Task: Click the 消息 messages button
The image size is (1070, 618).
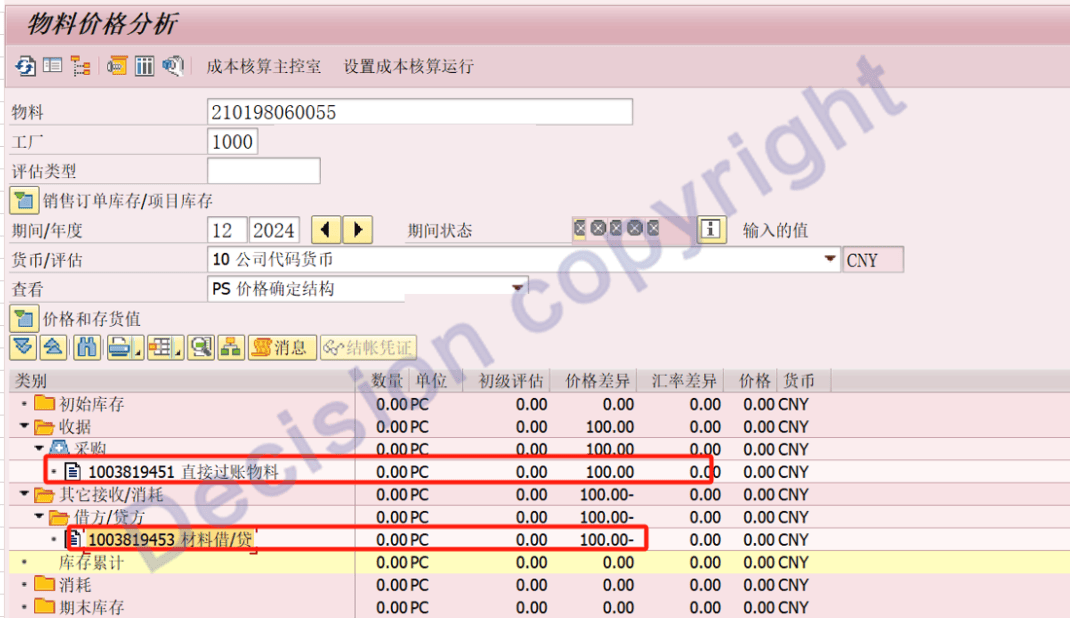Action: (x=282, y=347)
